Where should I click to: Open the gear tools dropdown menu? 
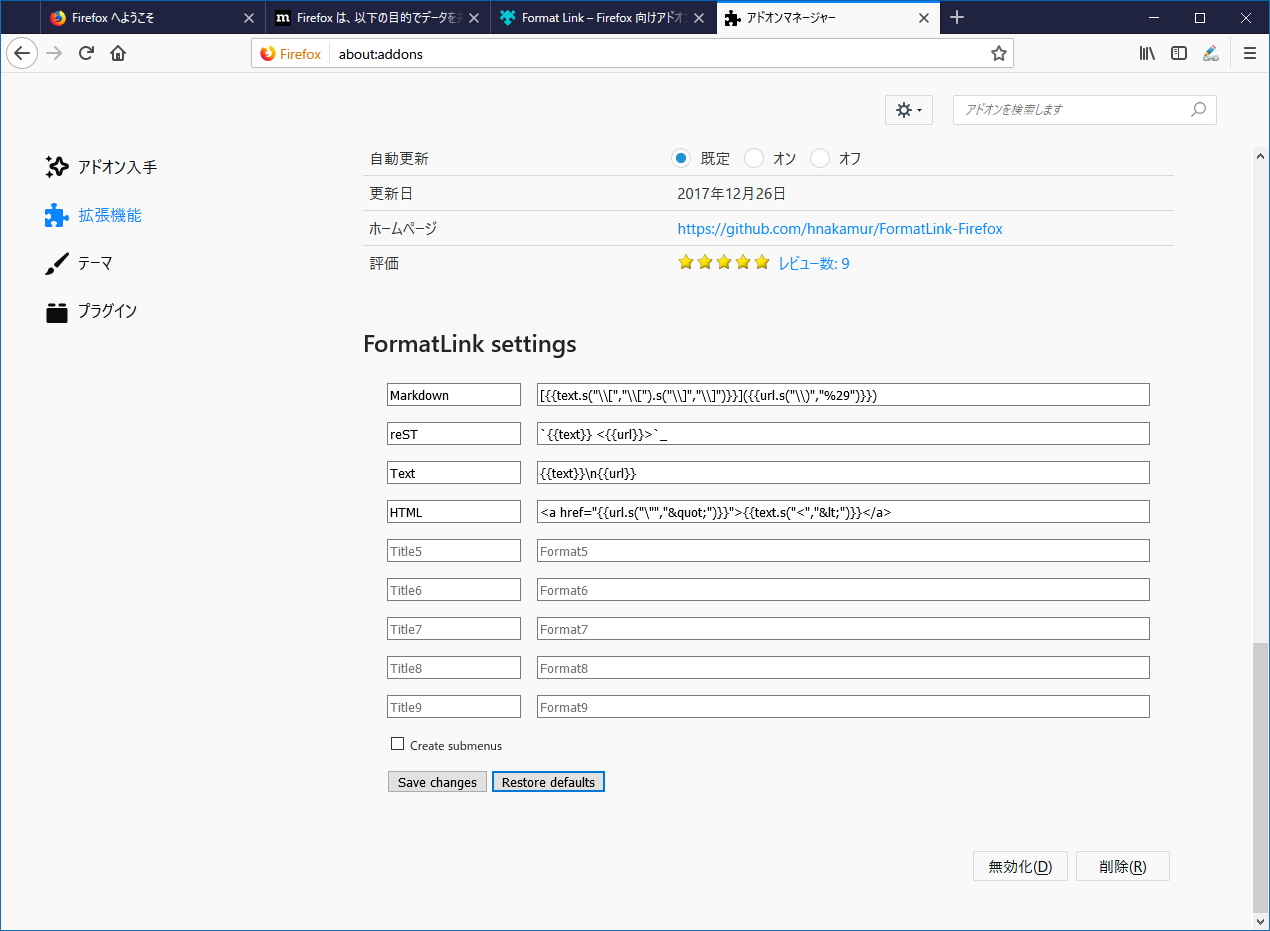pyautogui.click(x=907, y=110)
